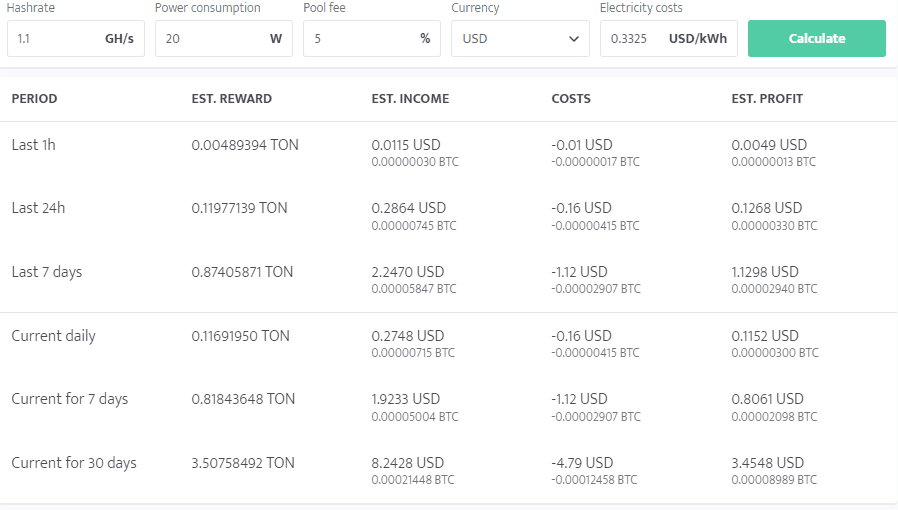Select the Last 1h row label

pyautogui.click(x=33, y=145)
